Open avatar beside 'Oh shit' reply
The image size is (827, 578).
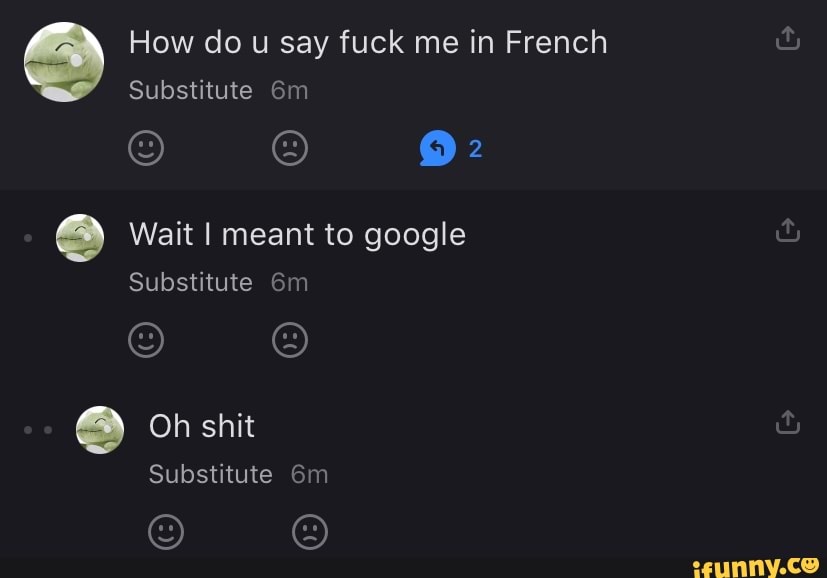point(100,430)
